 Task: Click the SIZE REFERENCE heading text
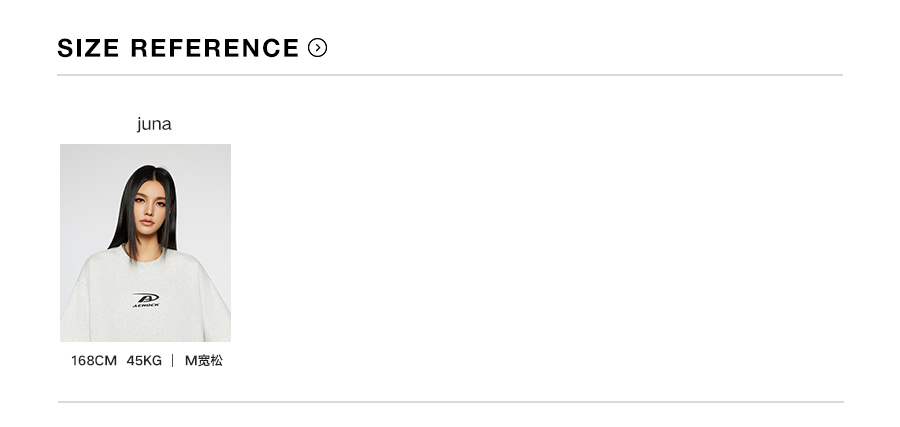tap(178, 48)
